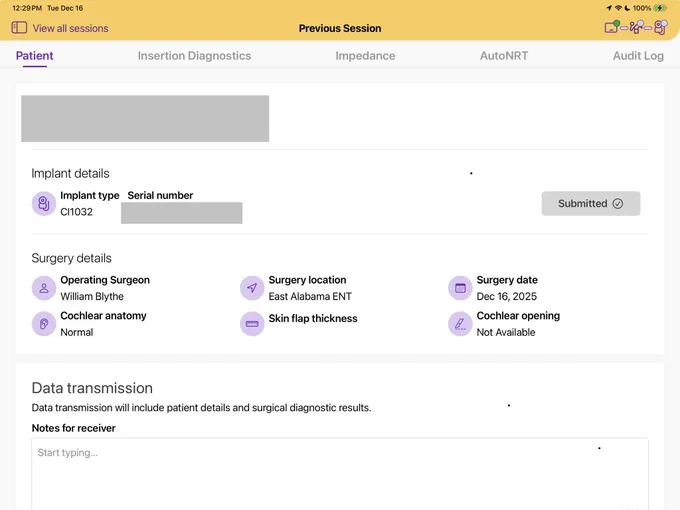Tap the Cochlear opening icon
Viewport: 680px width, 510px height.
point(460,324)
